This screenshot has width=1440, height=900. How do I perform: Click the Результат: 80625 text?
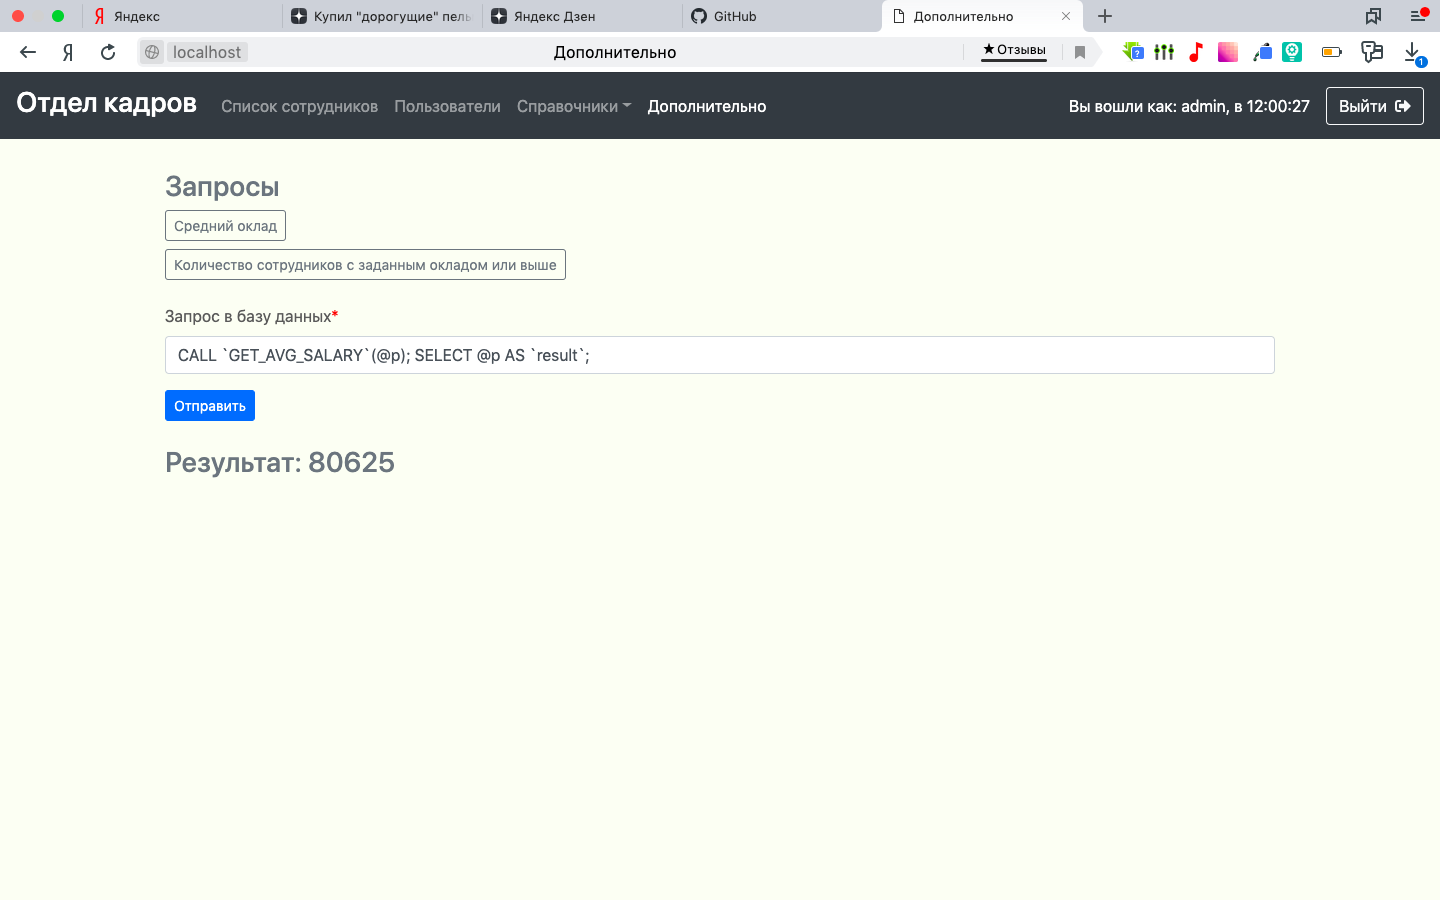pyautogui.click(x=280, y=462)
